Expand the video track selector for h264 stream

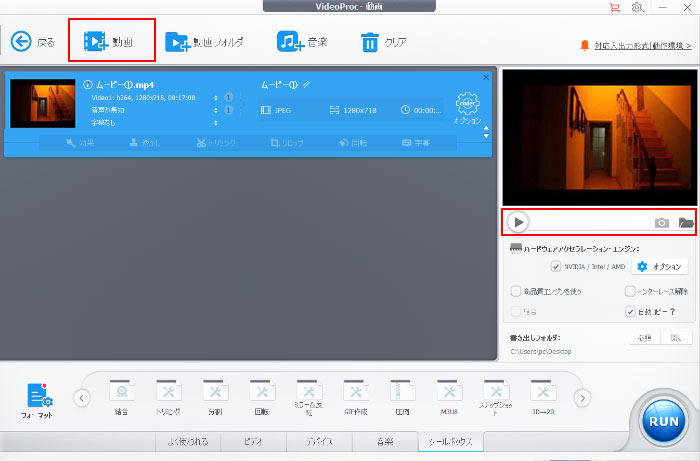216,98
